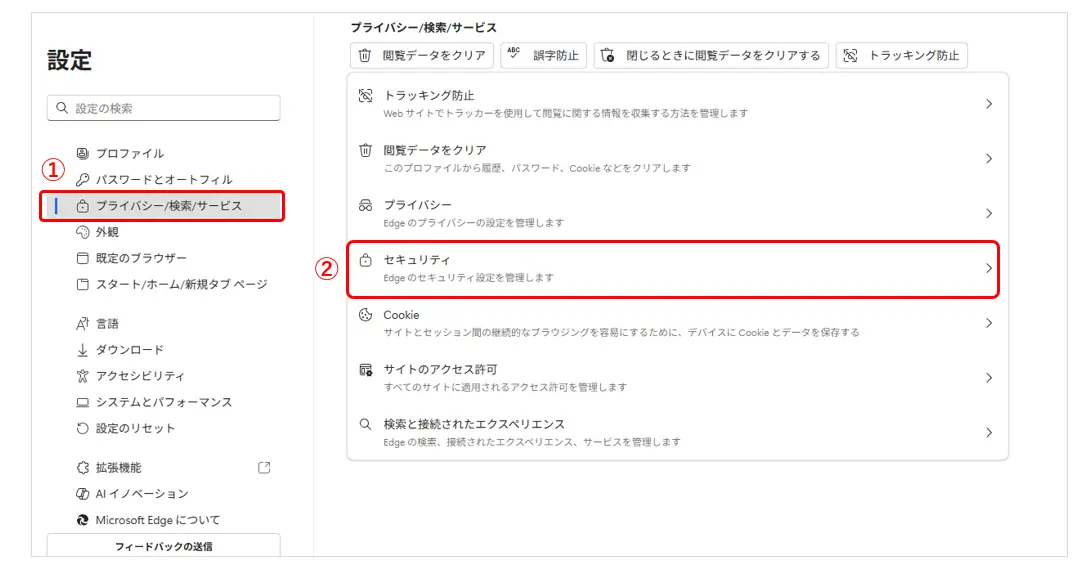Go to システムとパフォーマンス settings section
The height and width of the screenshot is (568, 1088).
pos(163,402)
